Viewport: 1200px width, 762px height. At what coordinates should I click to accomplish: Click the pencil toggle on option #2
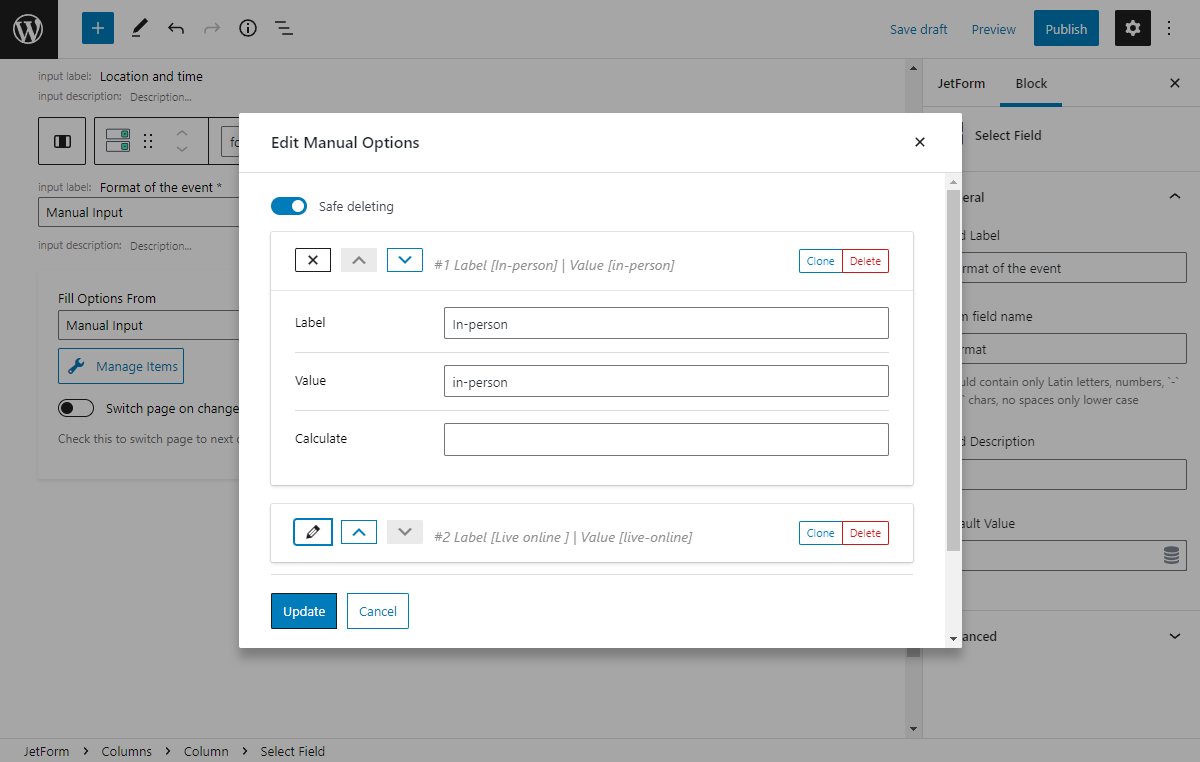(313, 531)
